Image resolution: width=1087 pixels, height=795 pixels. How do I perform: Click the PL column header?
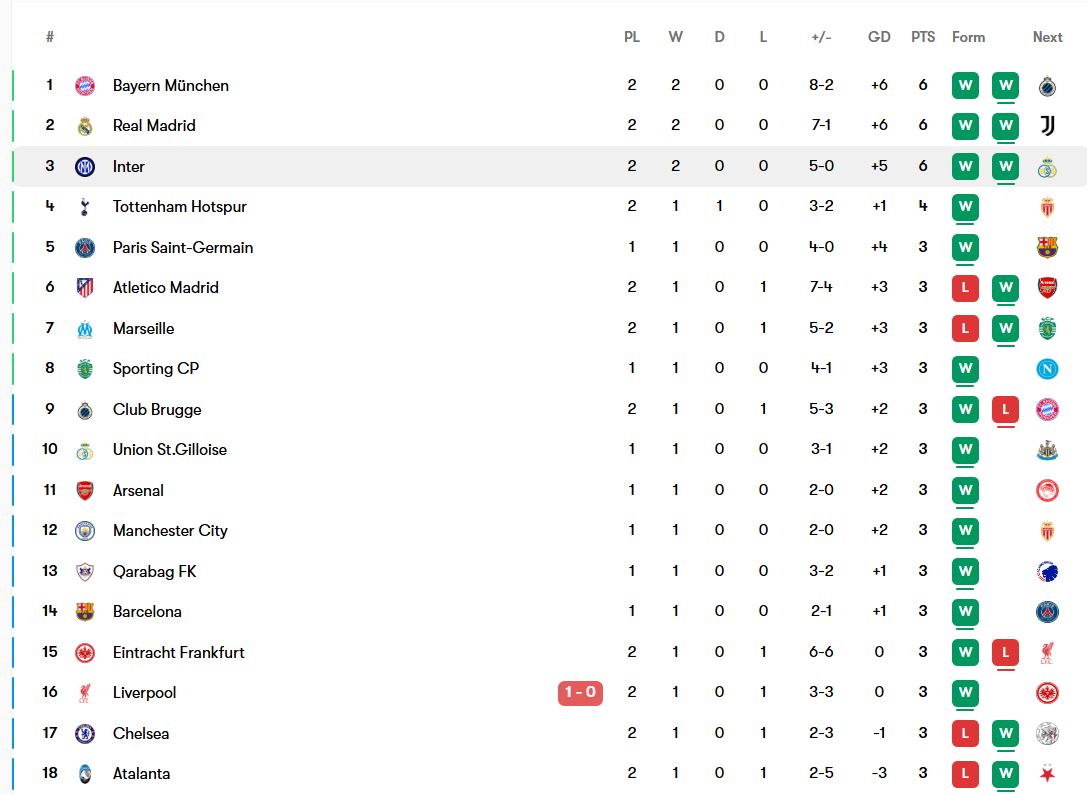632,37
